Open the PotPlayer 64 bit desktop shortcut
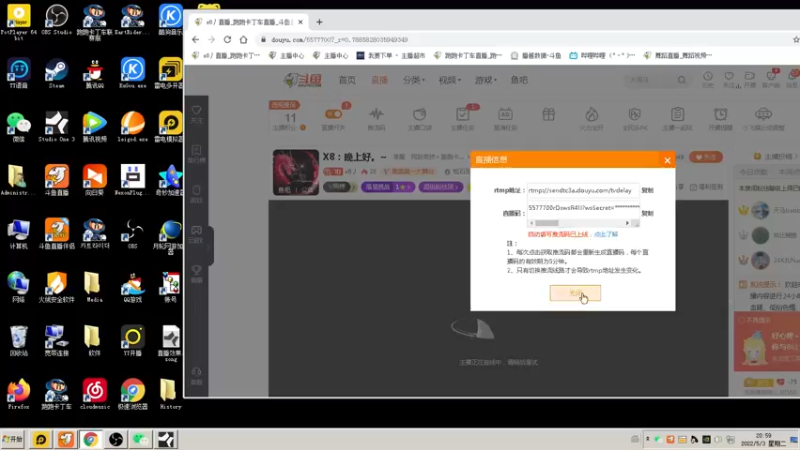The image size is (800, 450). pos(18,20)
